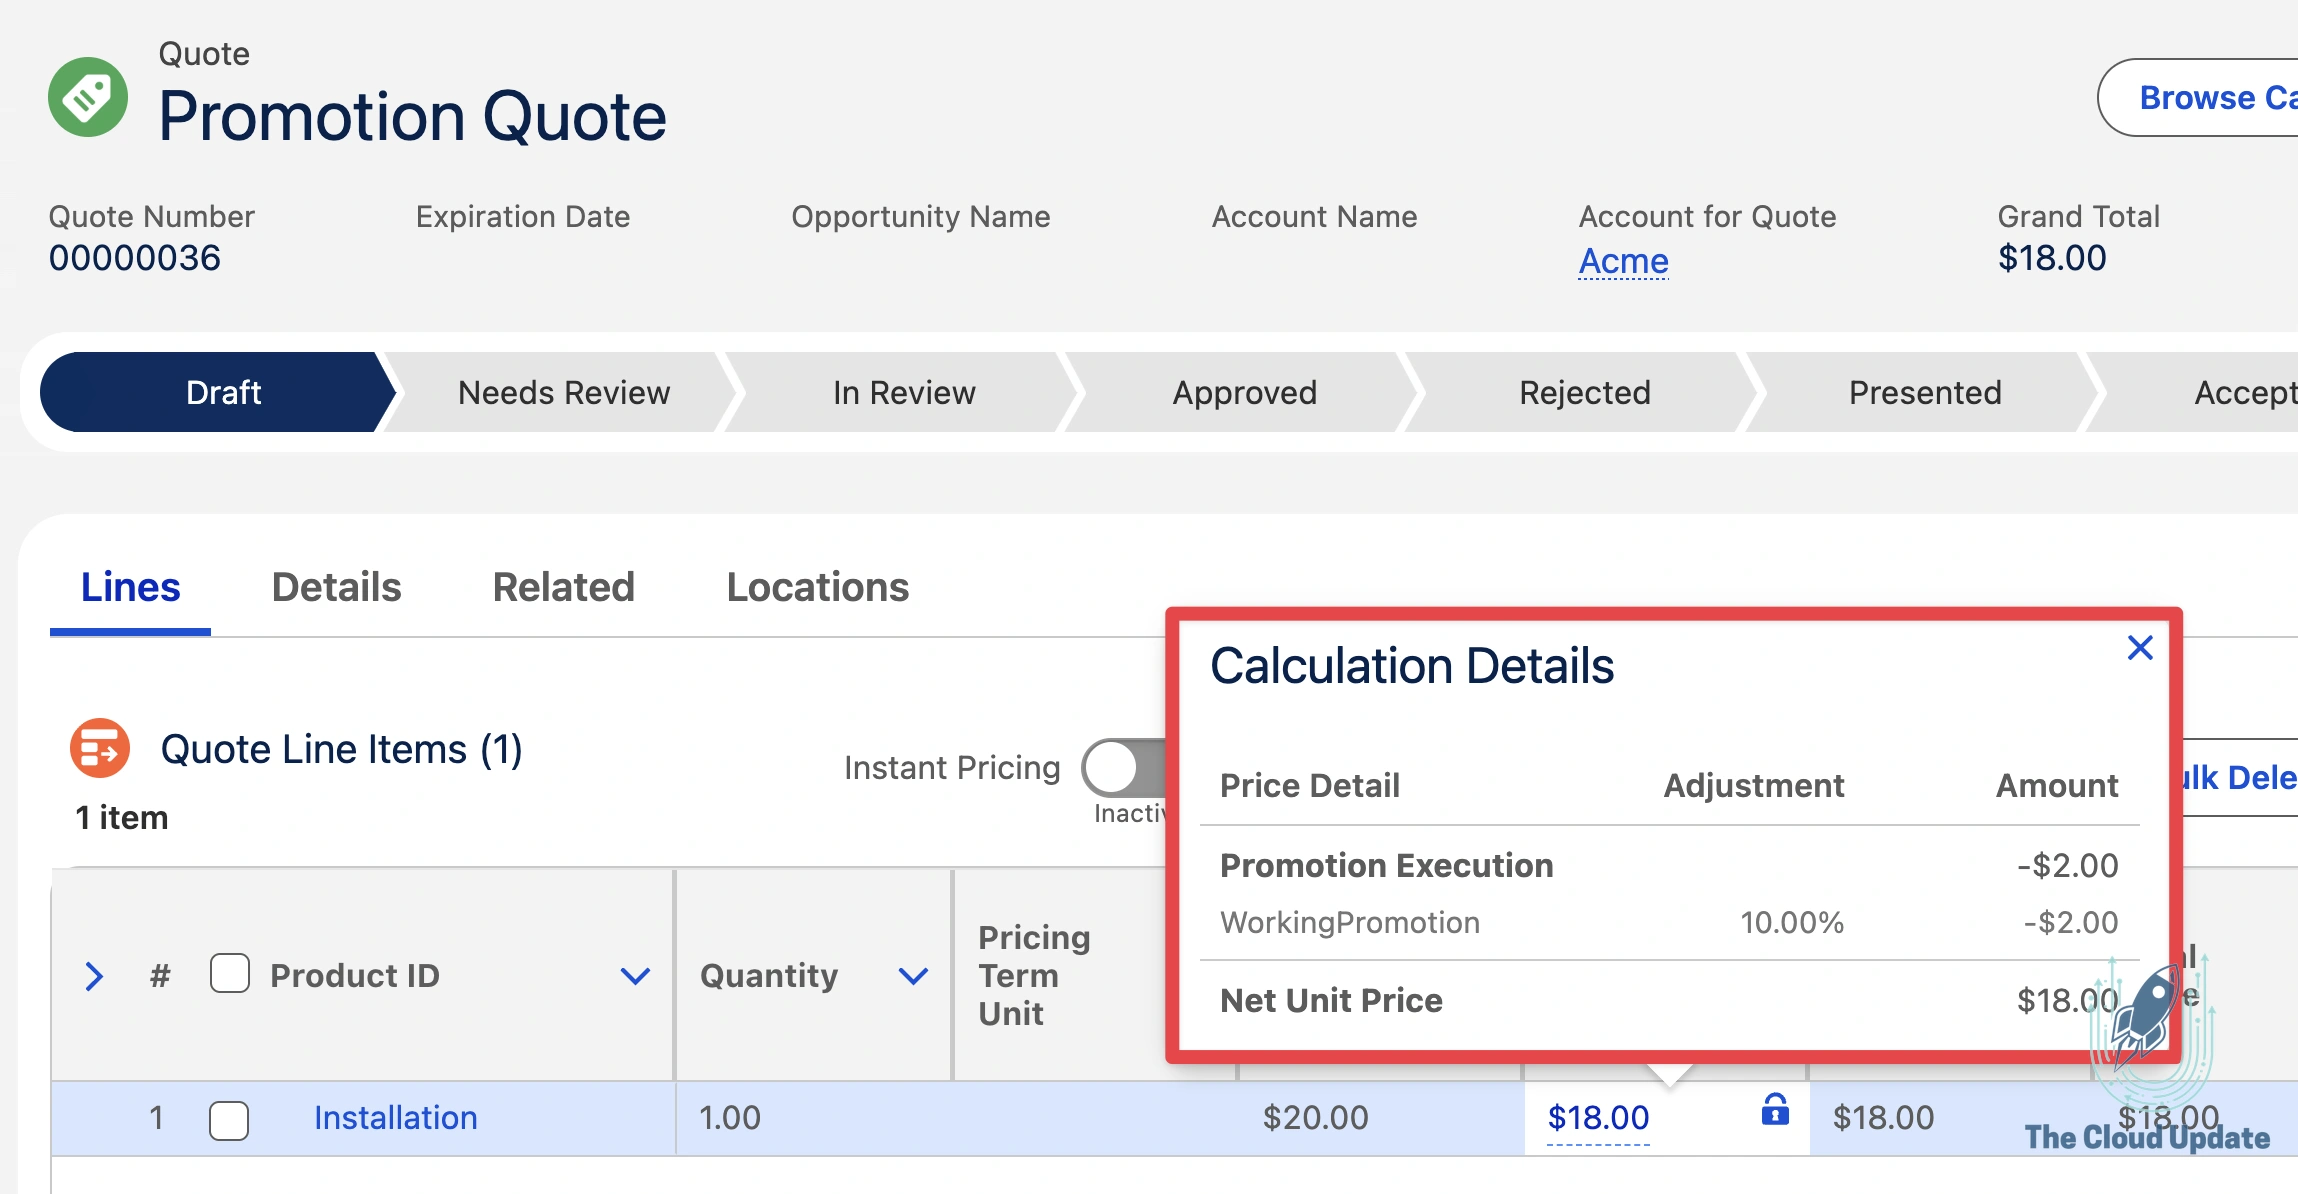The image size is (2298, 1194).
Task: Switch to the Locations tab
Action: 817,587
